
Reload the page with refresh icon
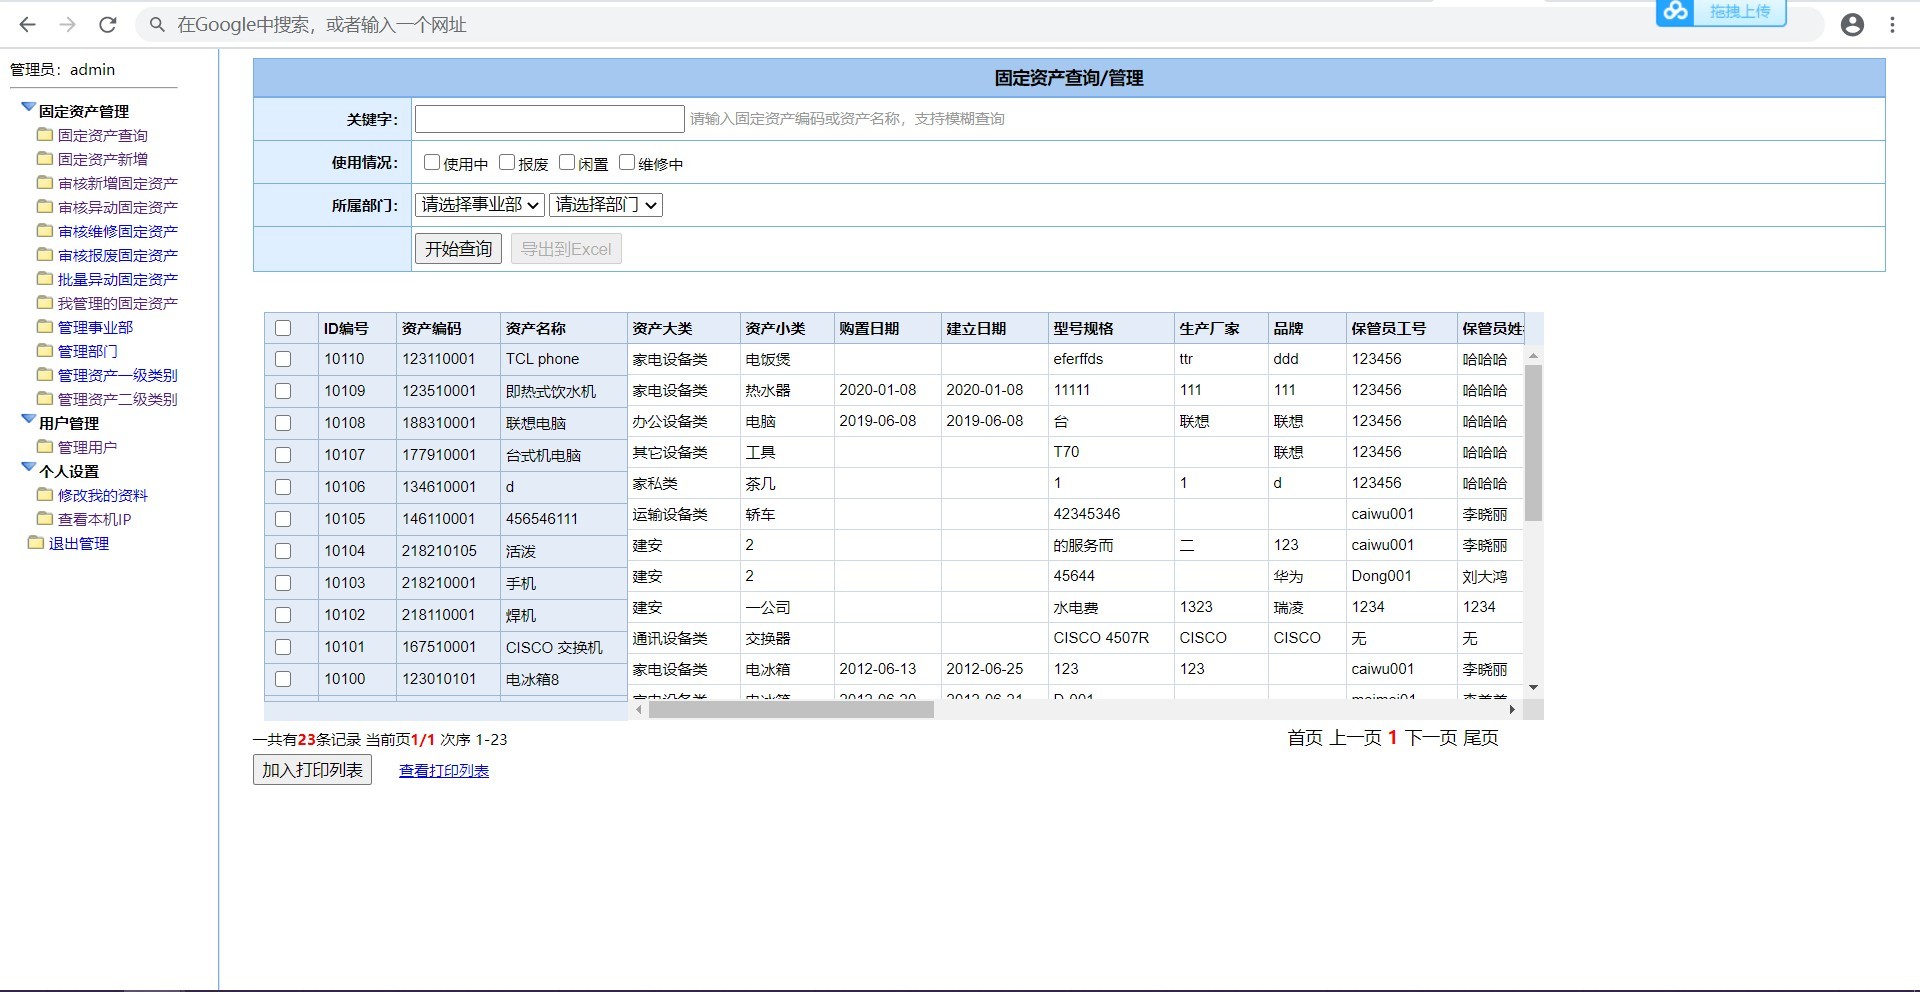[108, 25]
